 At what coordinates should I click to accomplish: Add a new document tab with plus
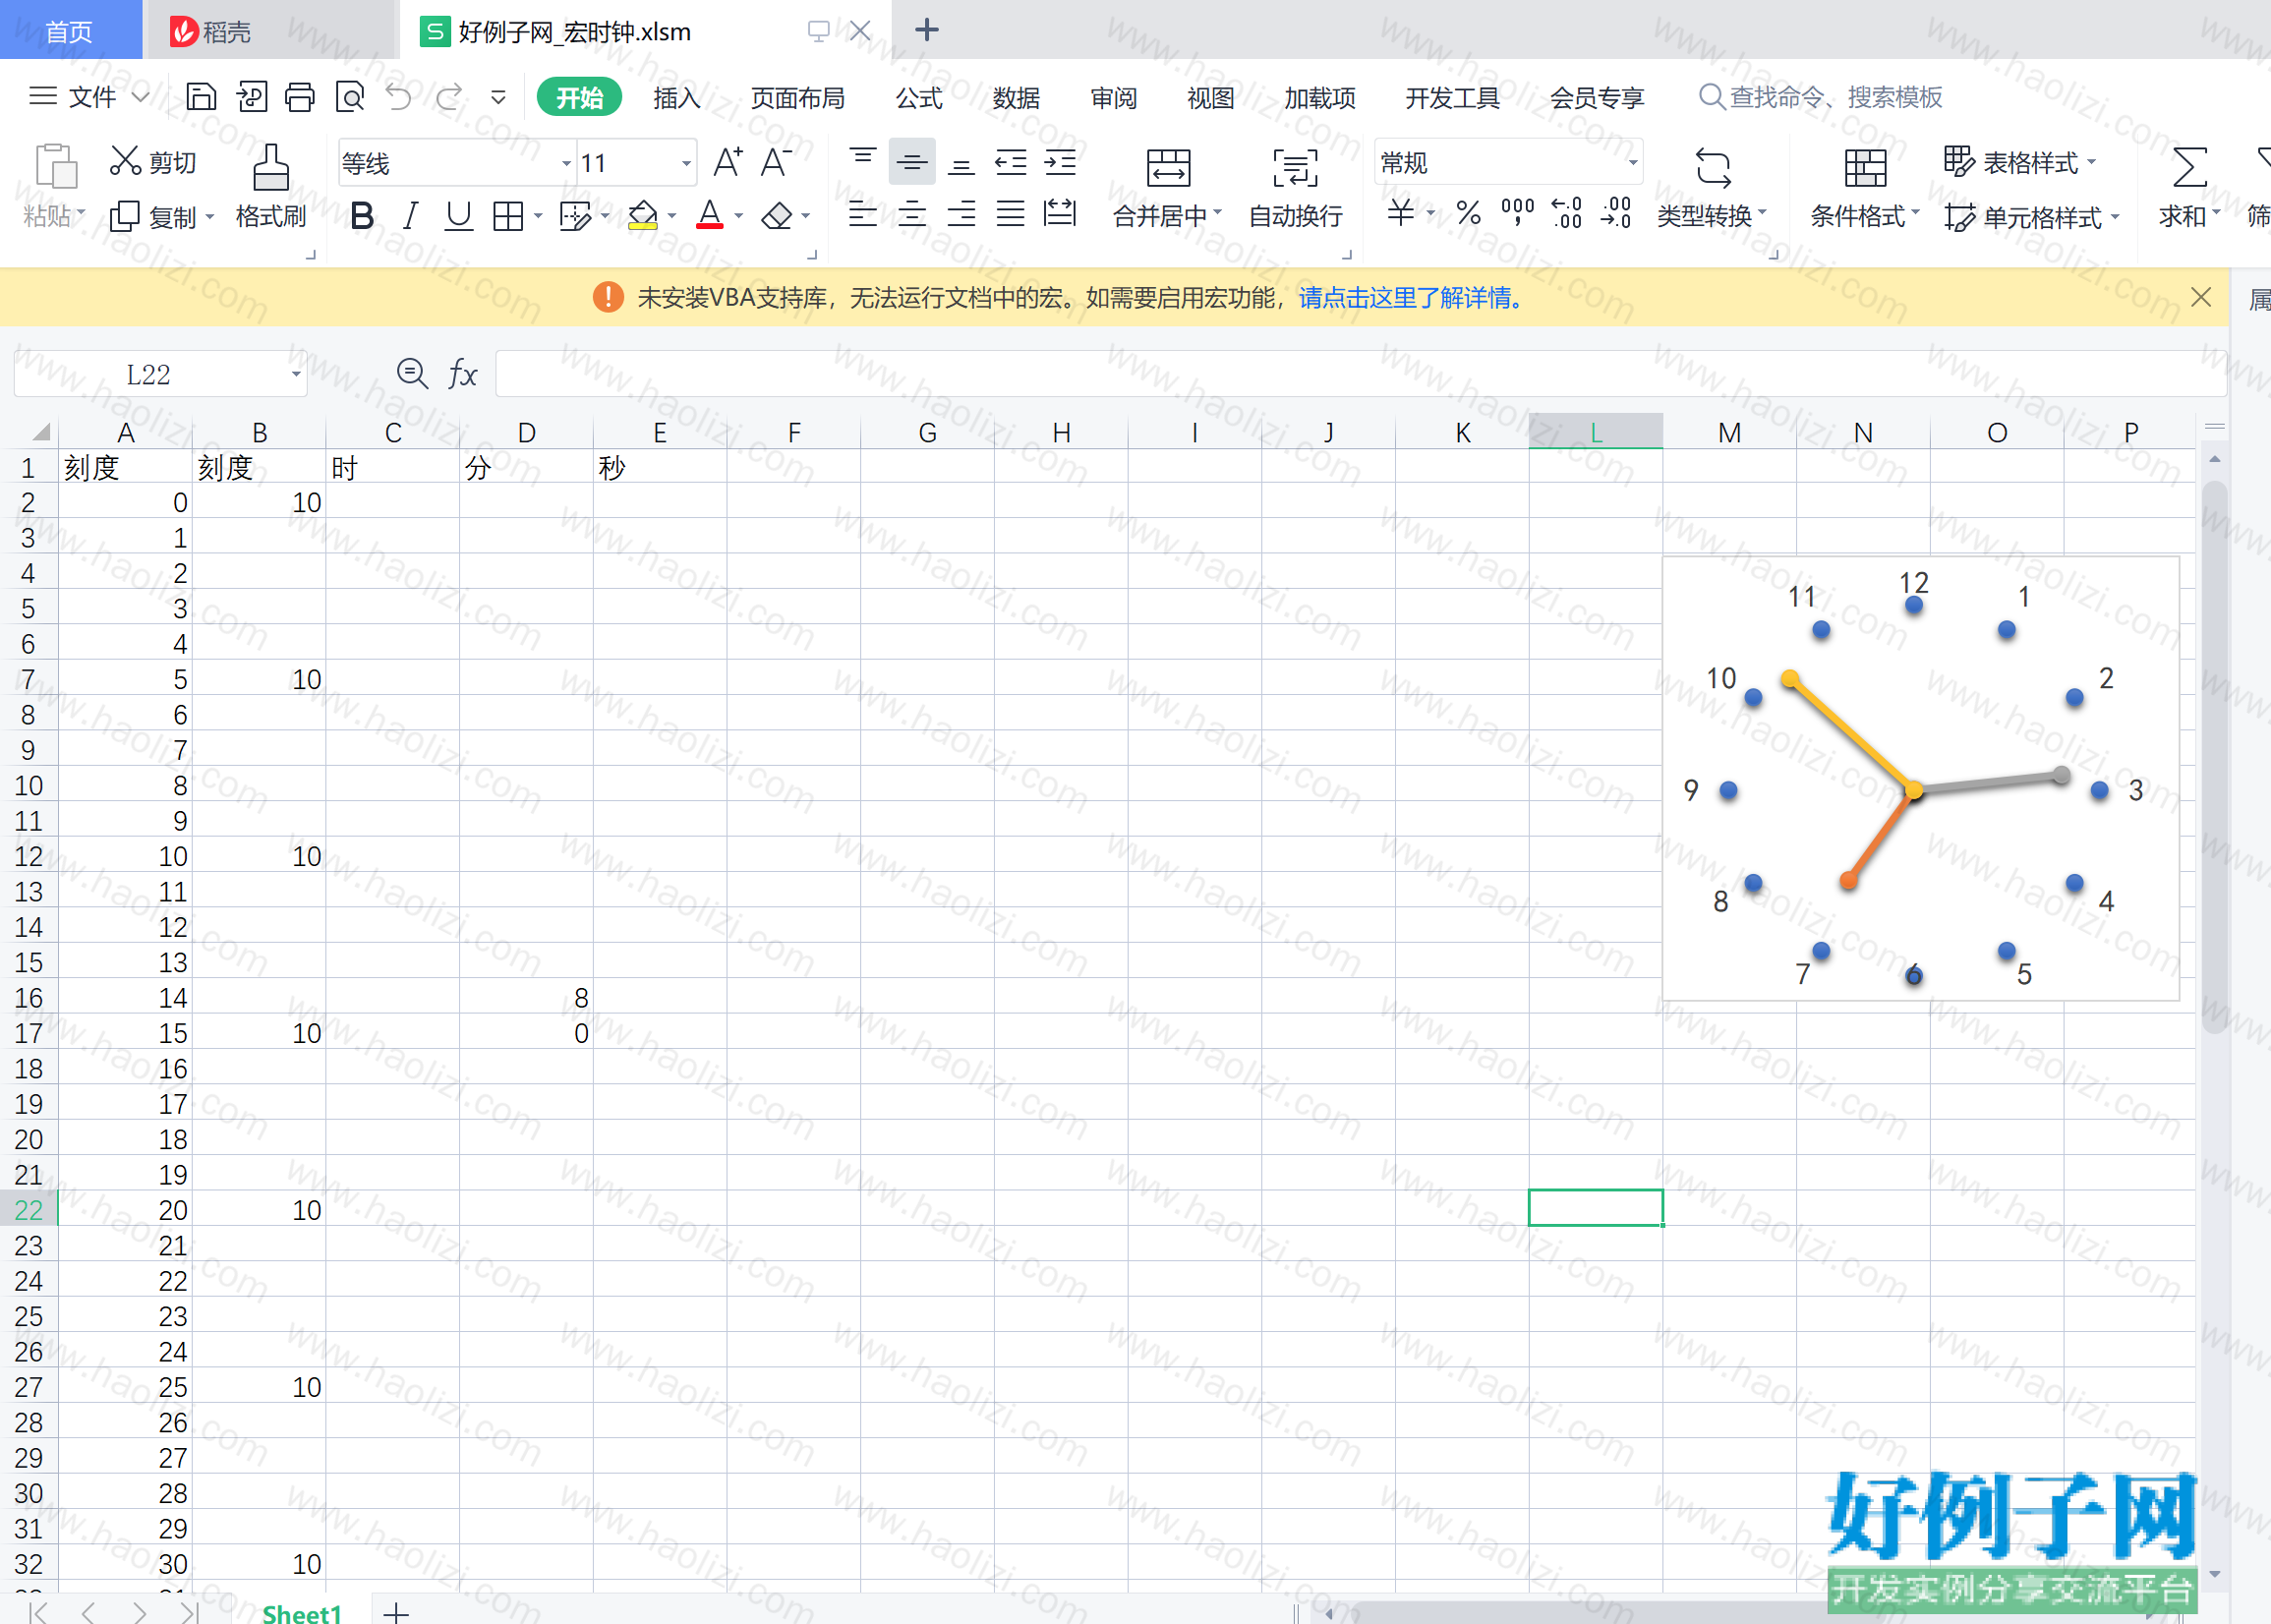[x=926, y=30]
